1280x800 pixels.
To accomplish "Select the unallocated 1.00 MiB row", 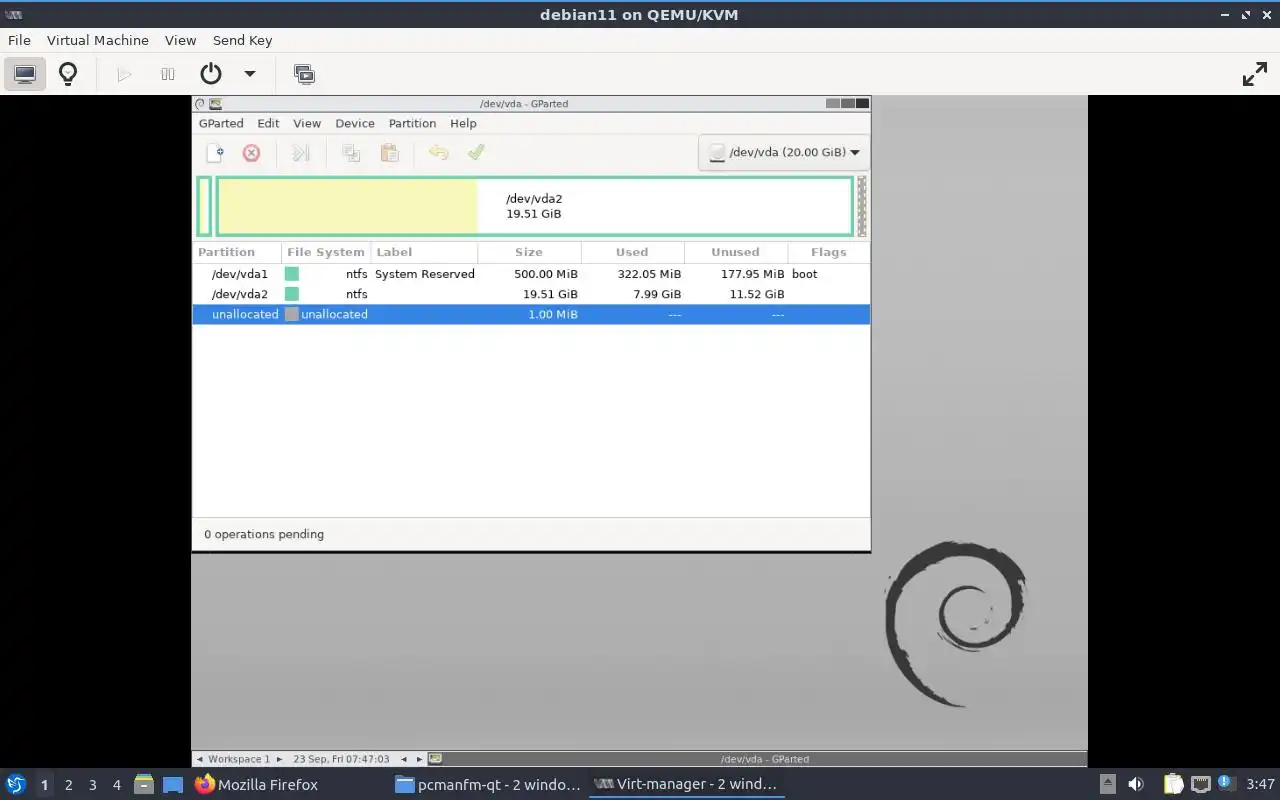I will click(531, 314).
